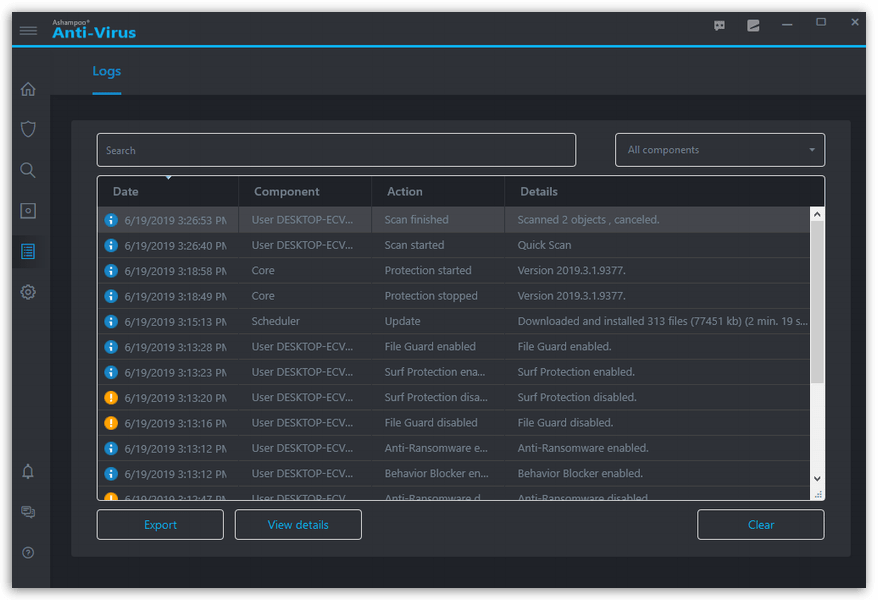Open the navigation hamburger menu

point(28,30)
